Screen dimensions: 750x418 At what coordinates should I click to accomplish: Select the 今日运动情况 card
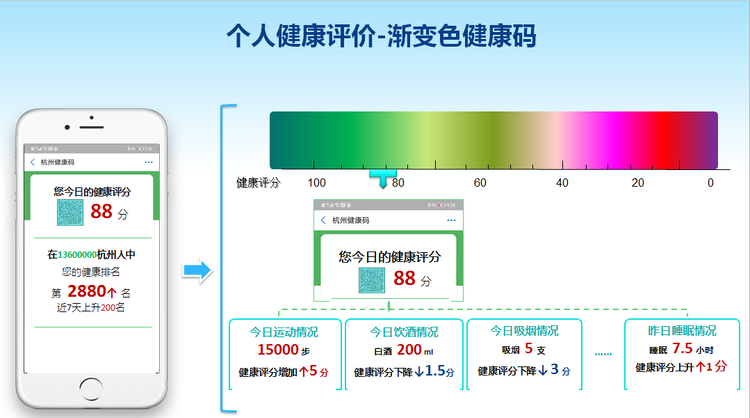pyautogui.click(x=285, y=354)
